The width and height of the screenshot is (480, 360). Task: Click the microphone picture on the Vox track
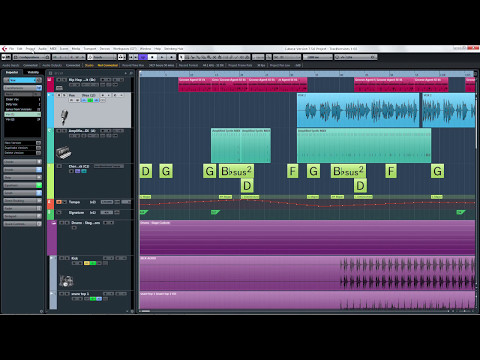[x=64, y=117]
